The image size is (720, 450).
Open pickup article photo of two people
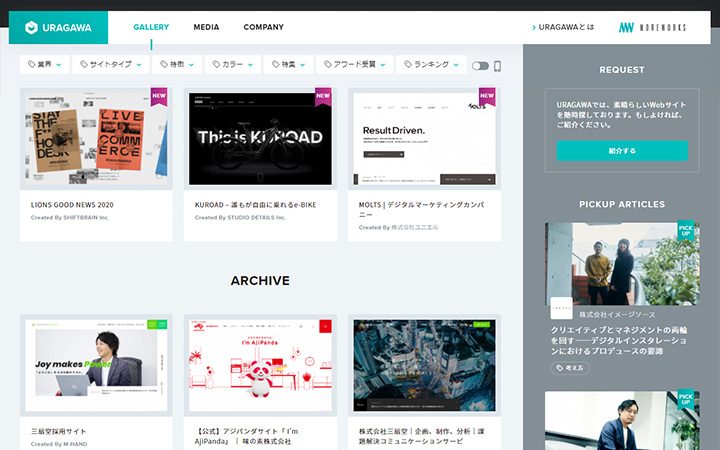(622, 264)
